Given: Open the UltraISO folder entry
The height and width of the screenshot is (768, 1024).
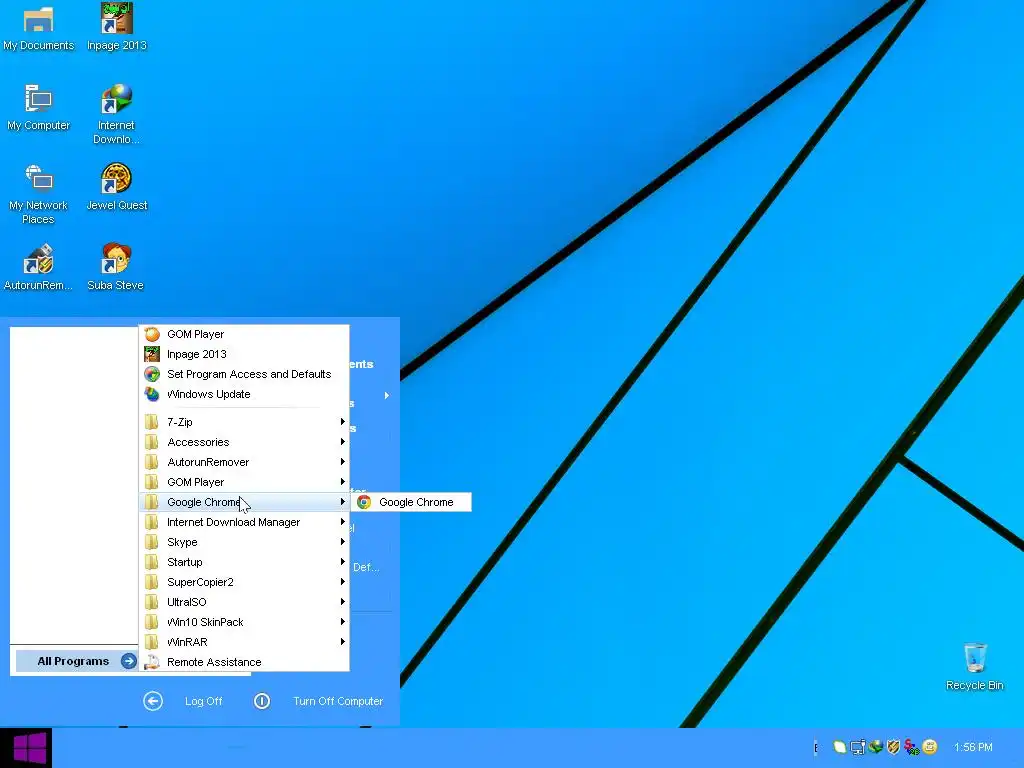Looking at the screenshot, I should [x=244, y=602].
